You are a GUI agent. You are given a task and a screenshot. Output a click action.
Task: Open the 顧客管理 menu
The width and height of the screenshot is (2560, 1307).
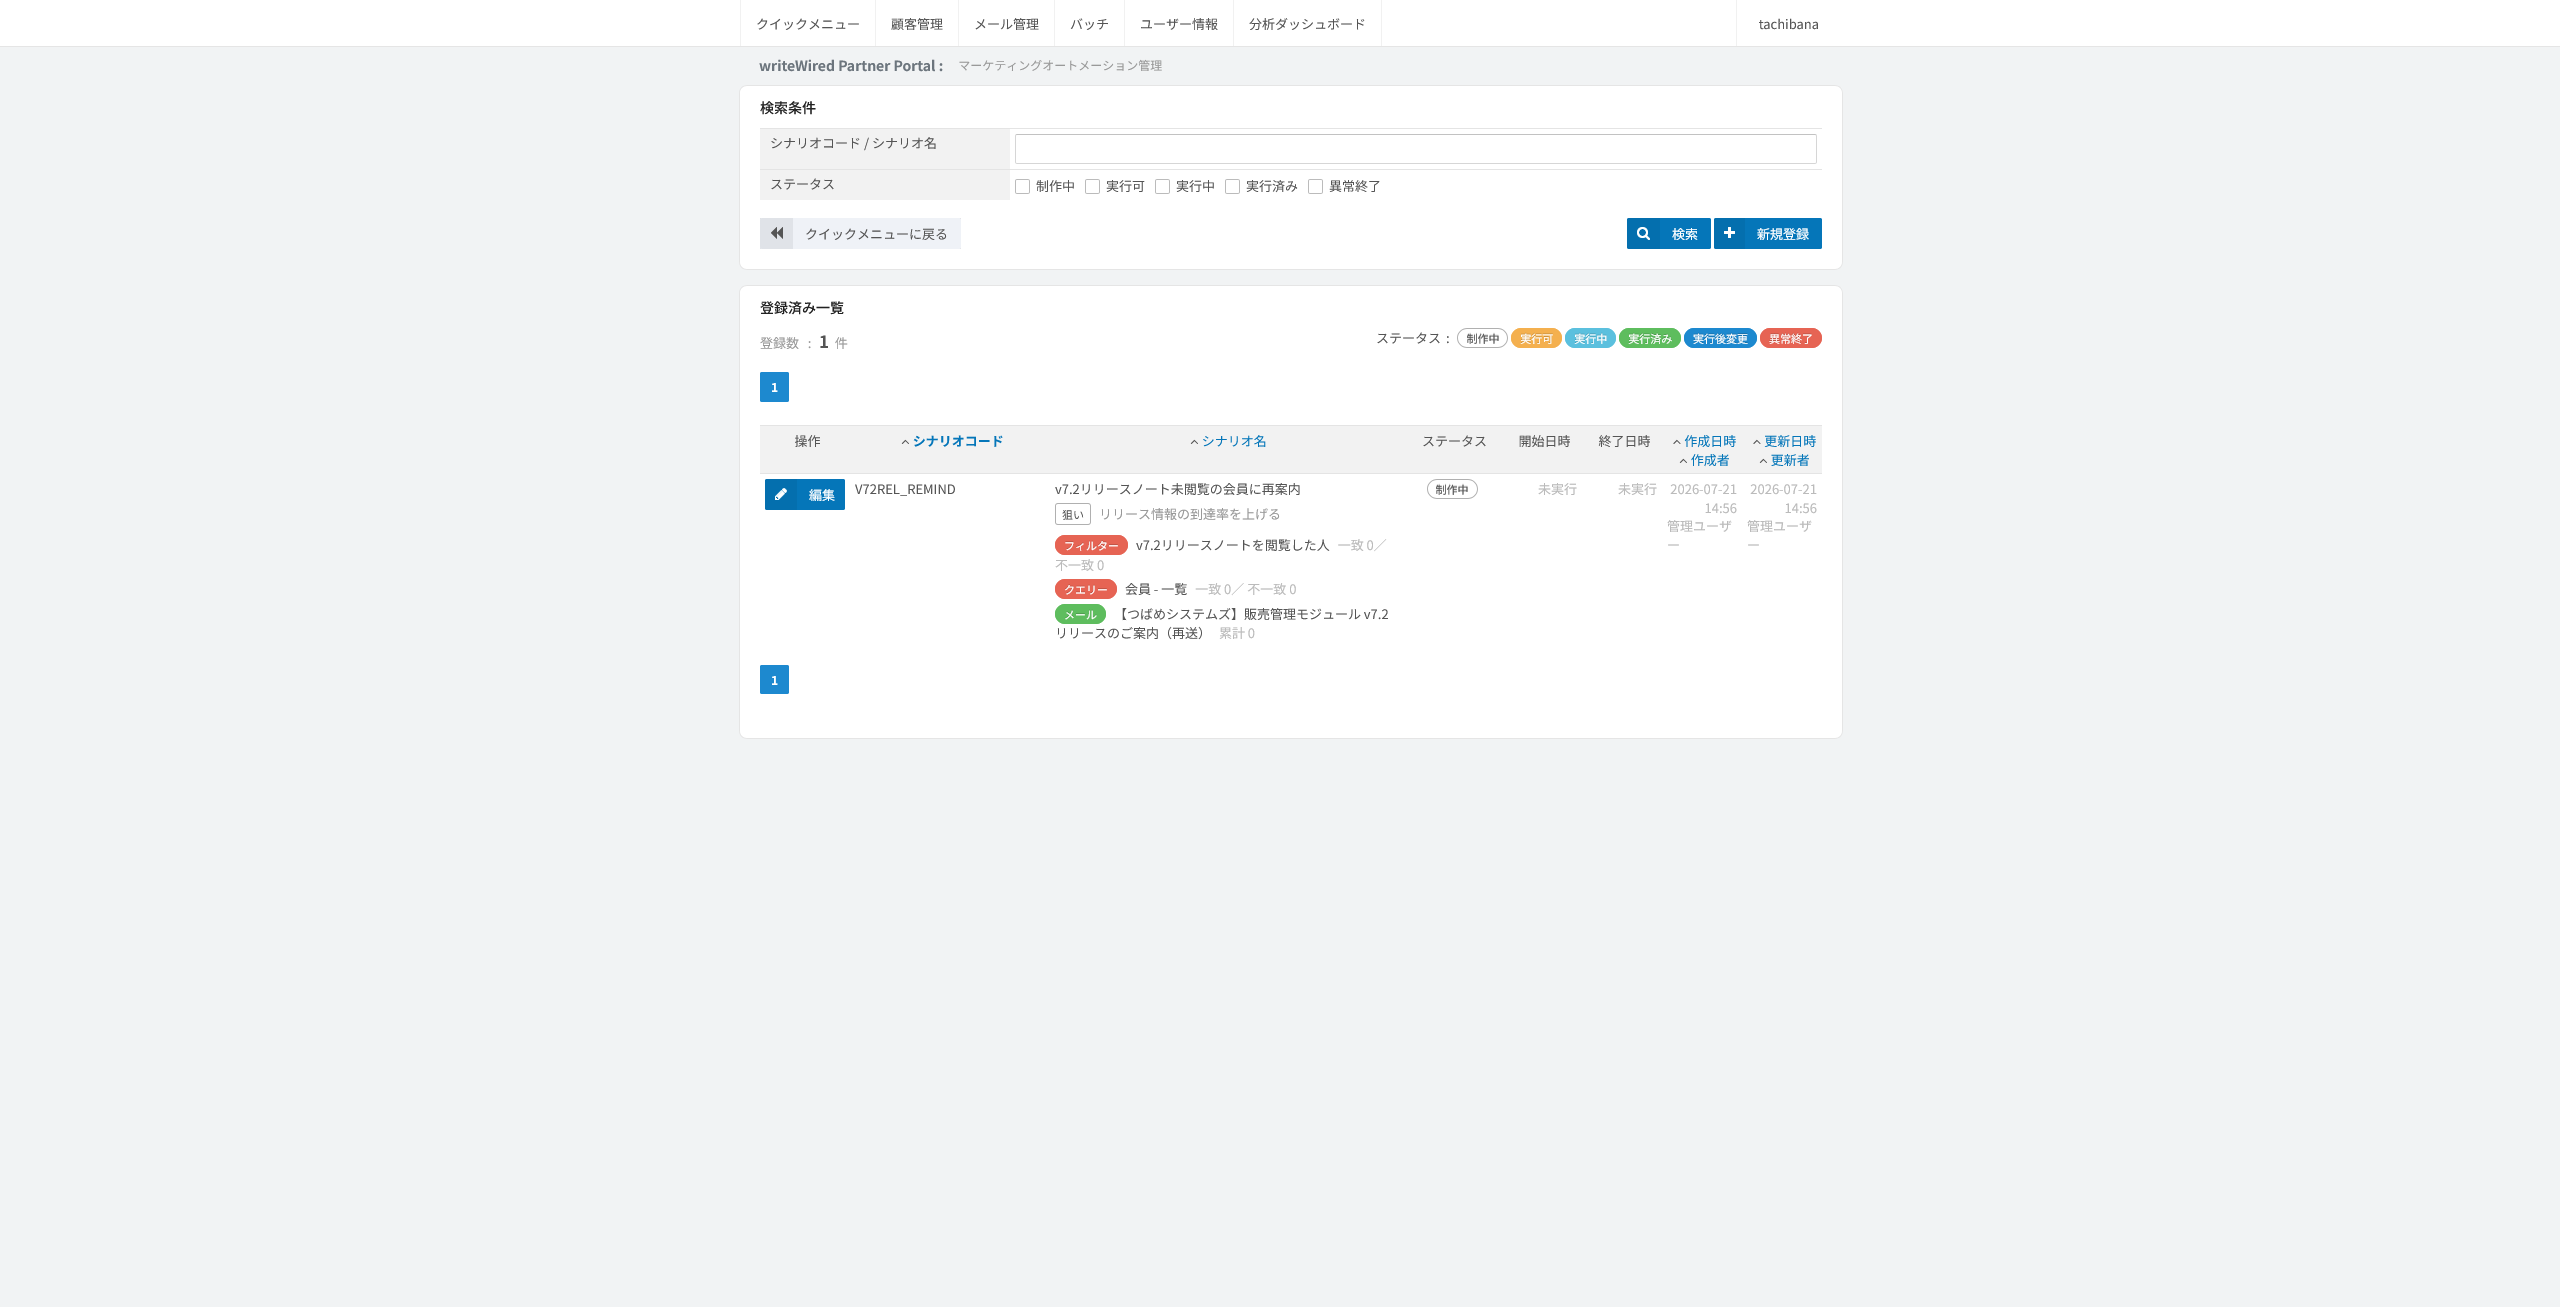[x=917, y=24]
